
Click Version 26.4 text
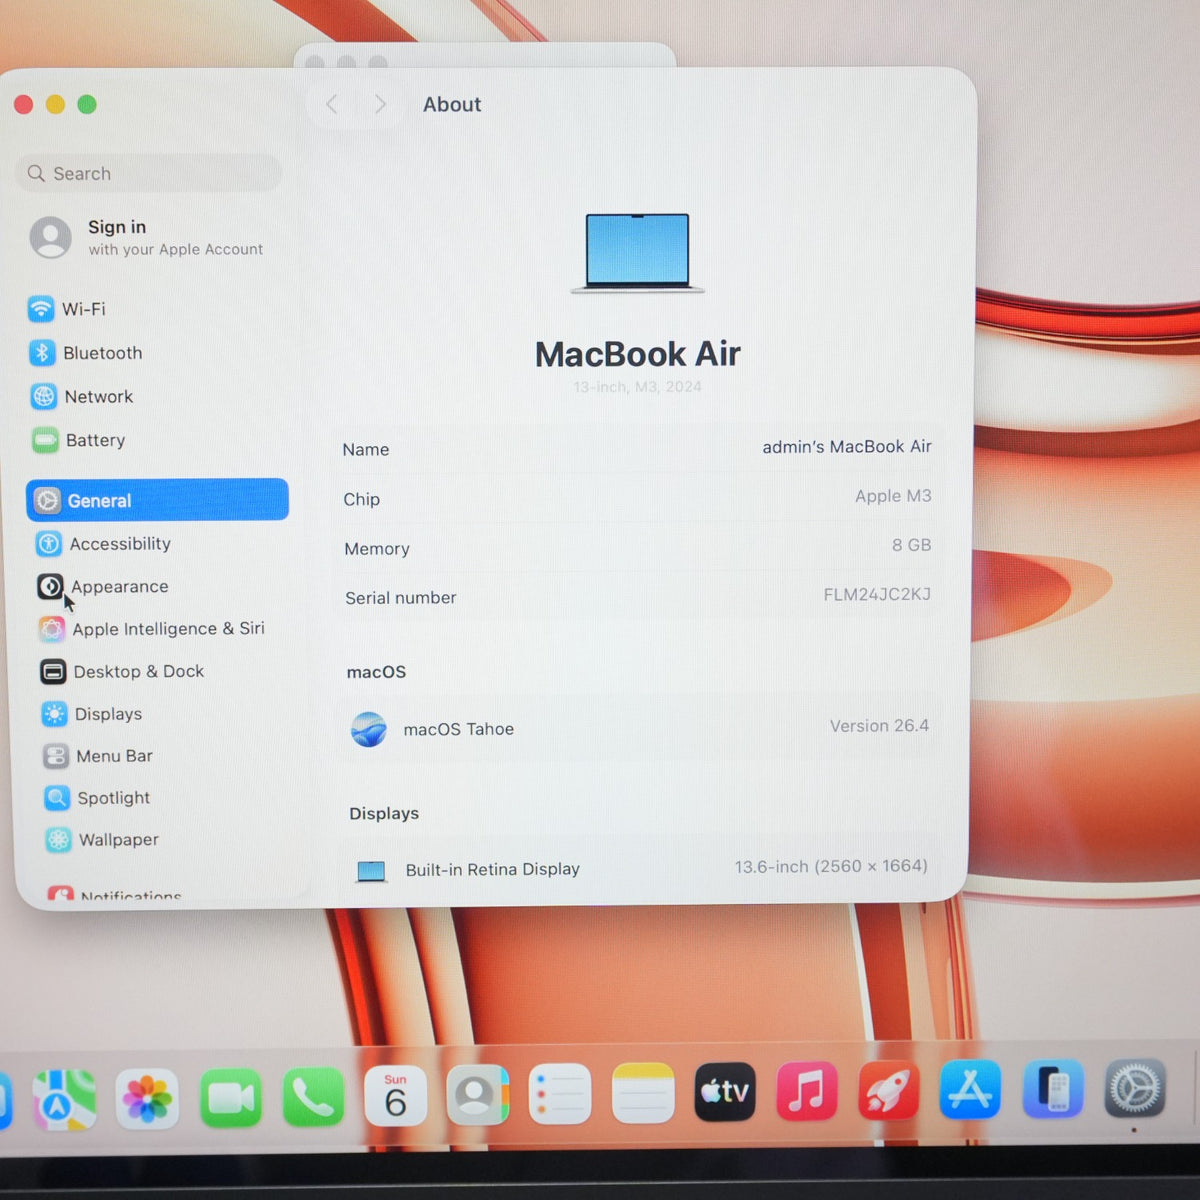coord(879,726)
